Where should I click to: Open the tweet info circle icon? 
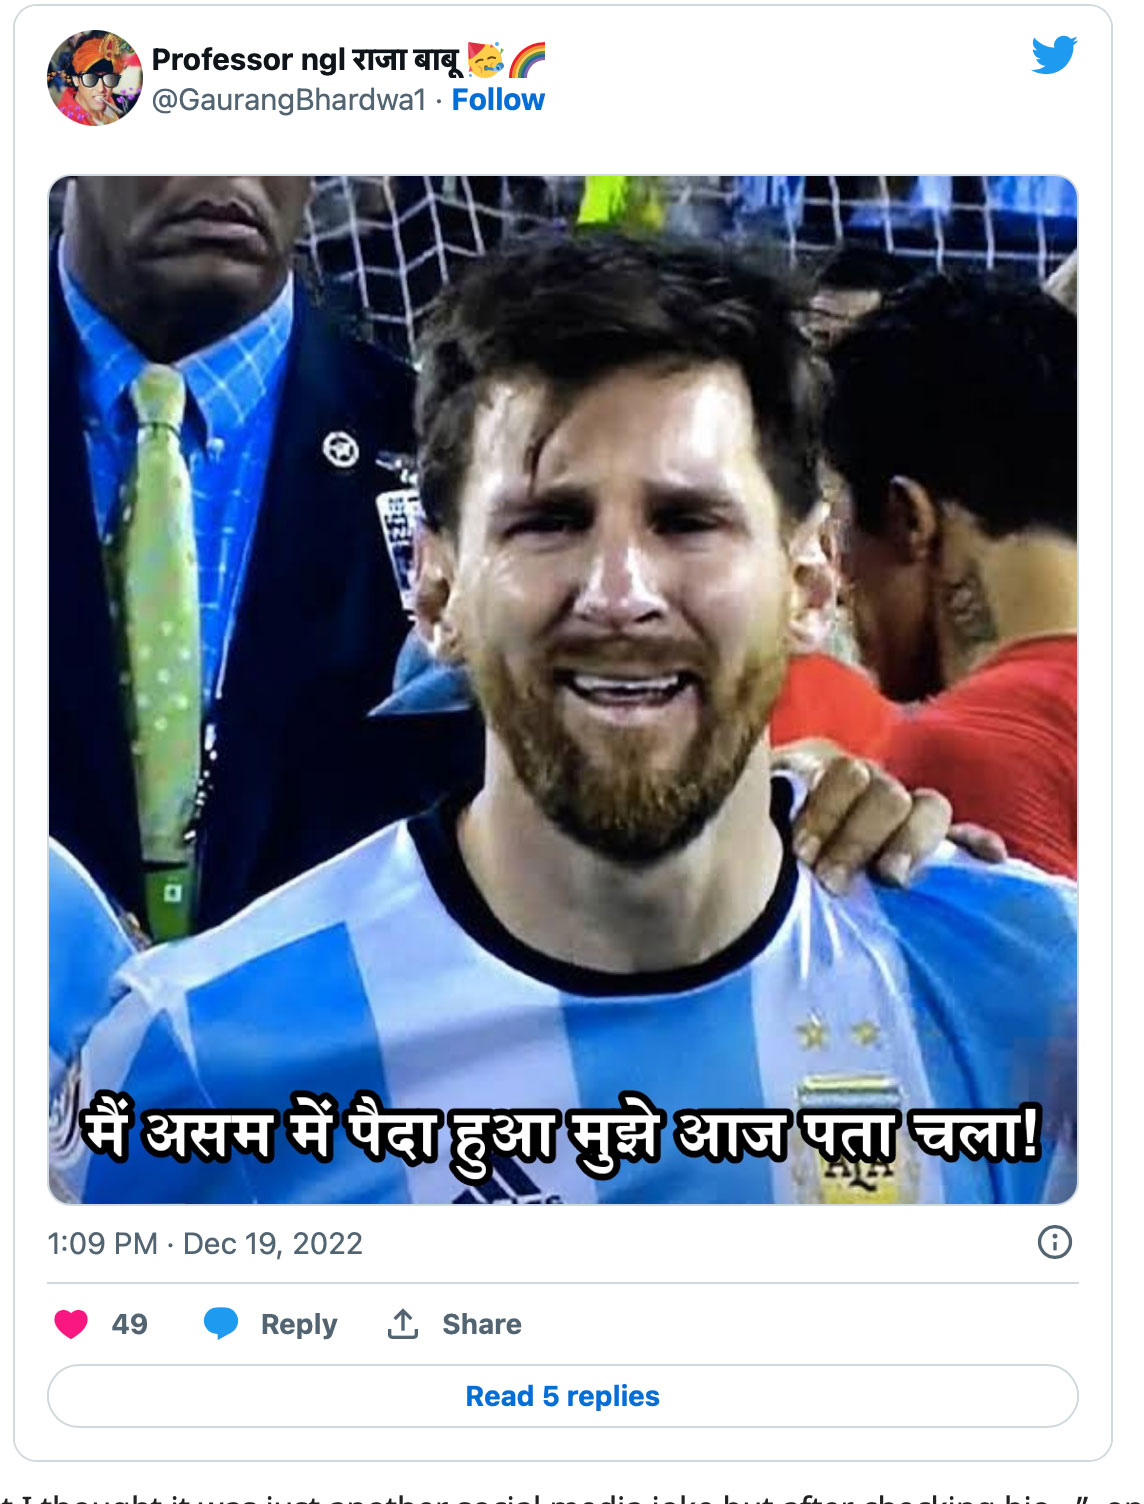(x=1054, y=1242)
